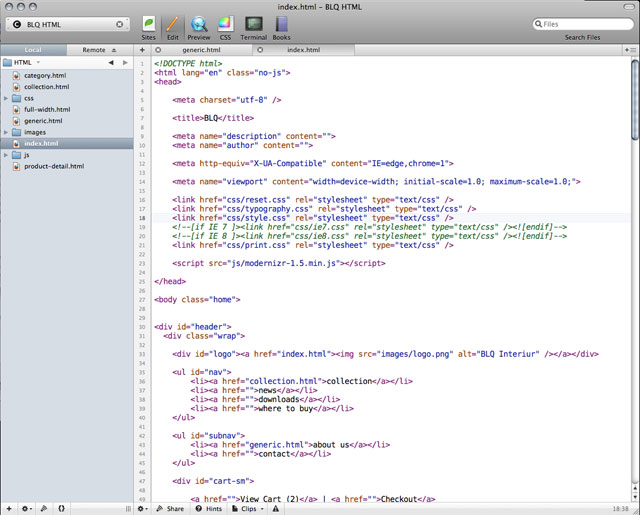Navigate back in file browser
640x515 pixels.
[111, 62]
